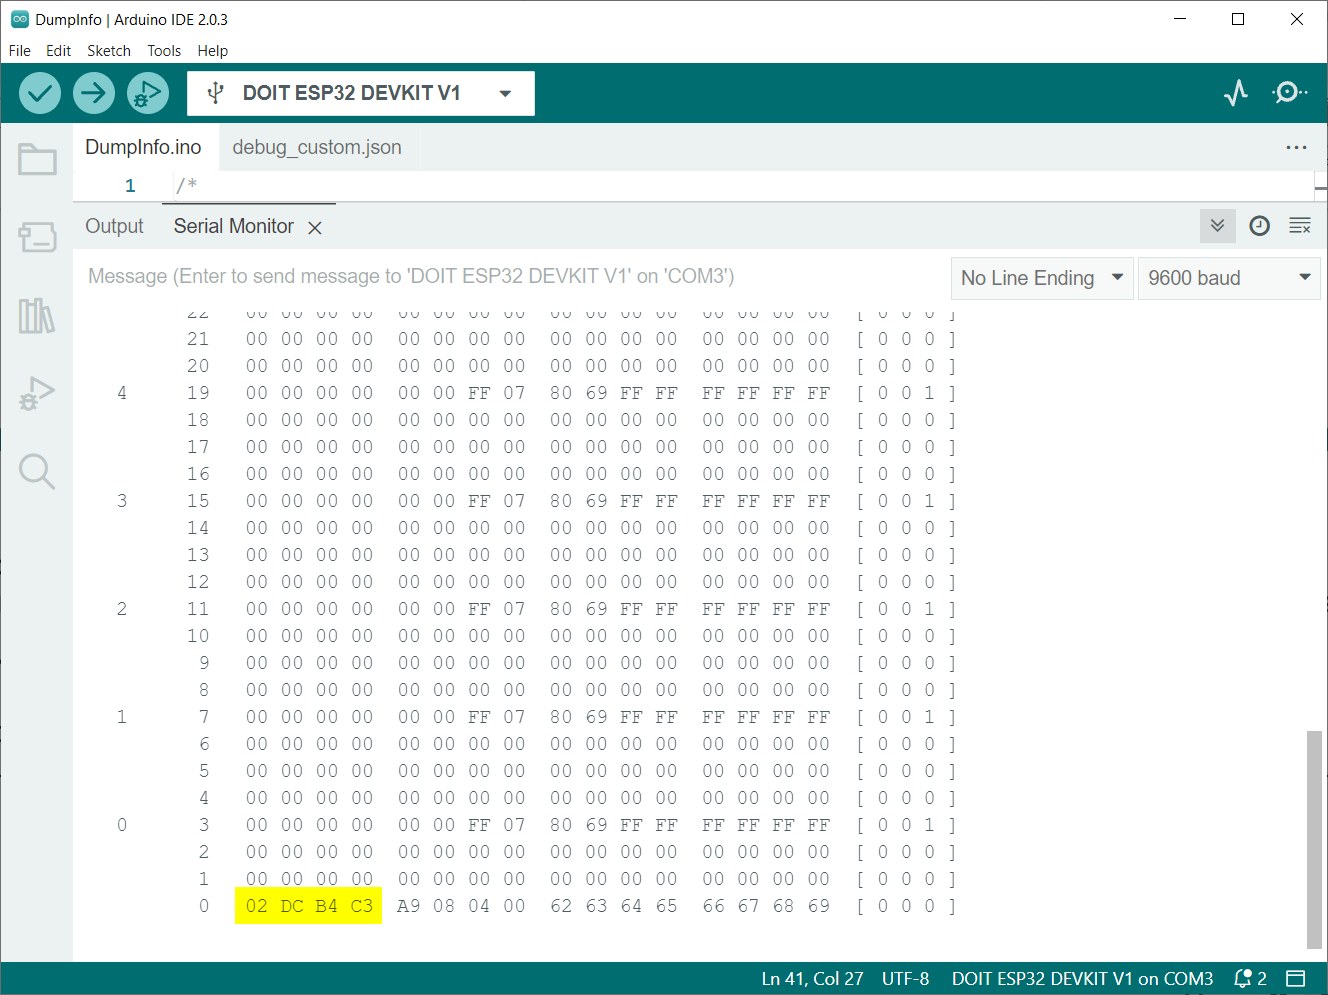Open the Tools menu

[x=164, y=51]
